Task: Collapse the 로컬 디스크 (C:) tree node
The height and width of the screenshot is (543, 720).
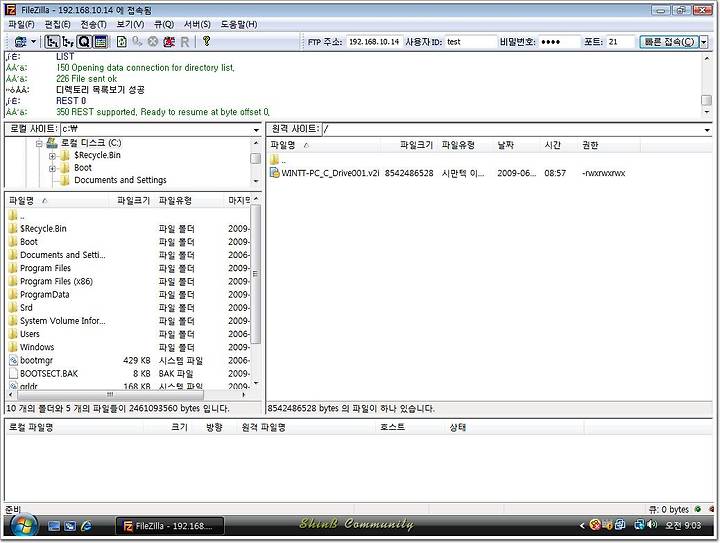Action: pos(39,143)
